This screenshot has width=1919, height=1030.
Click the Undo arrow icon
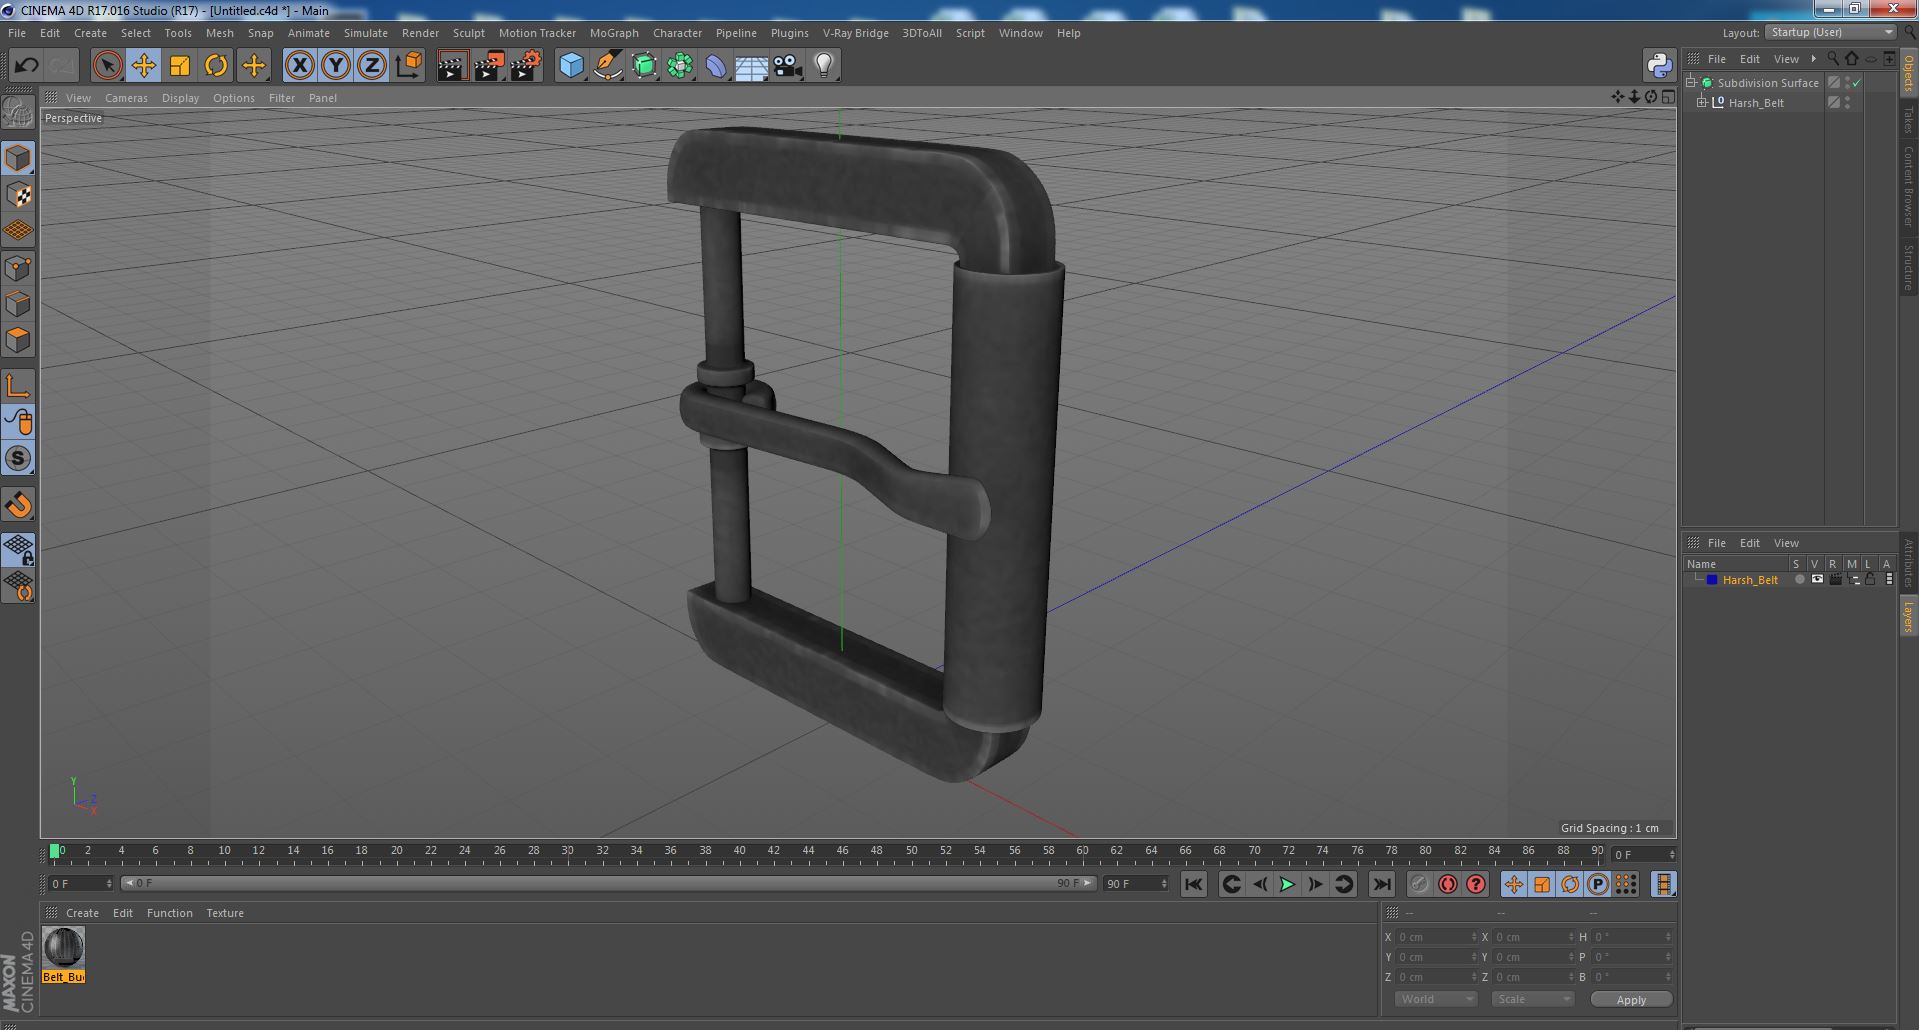pyautogui.click(x=26, y=66)
